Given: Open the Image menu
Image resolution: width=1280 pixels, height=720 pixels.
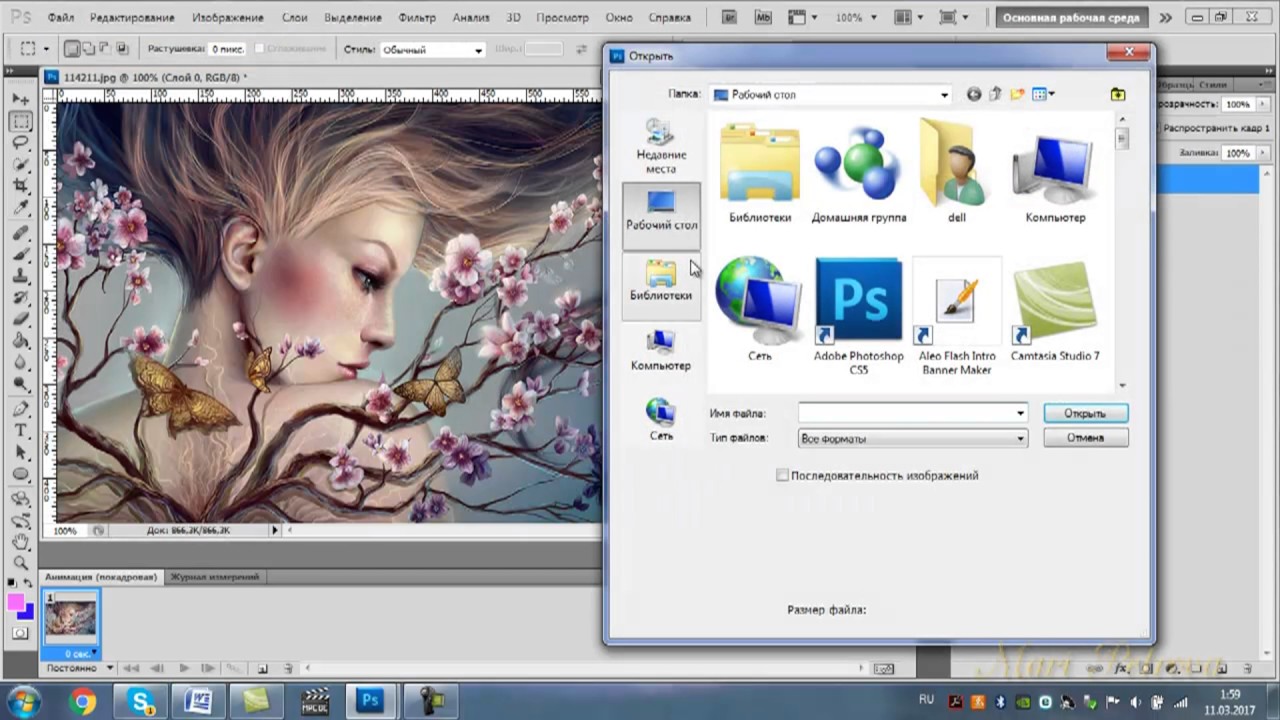Looking at the screenshot, I should click(230, 18).
